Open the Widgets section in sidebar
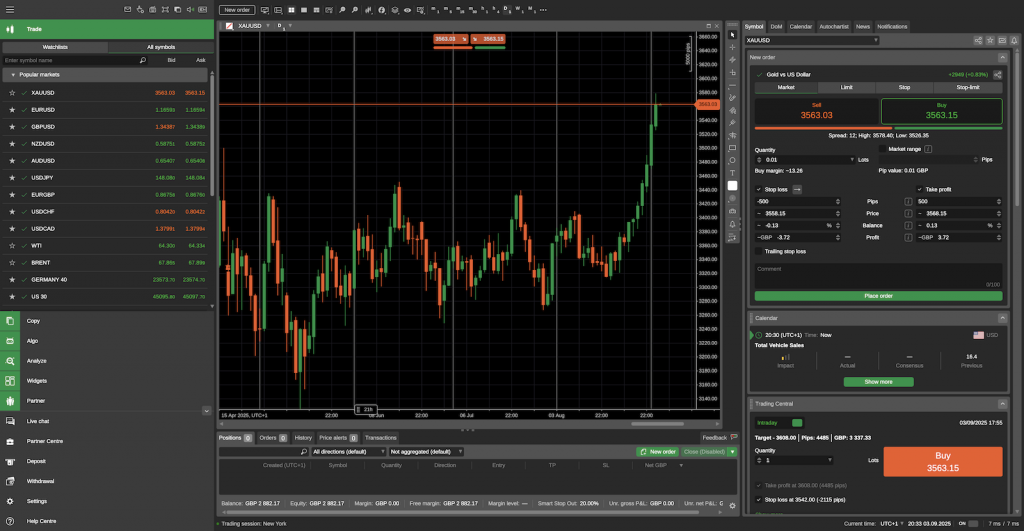This screenshot has width=1024, height=531. [x=107, y=381]
